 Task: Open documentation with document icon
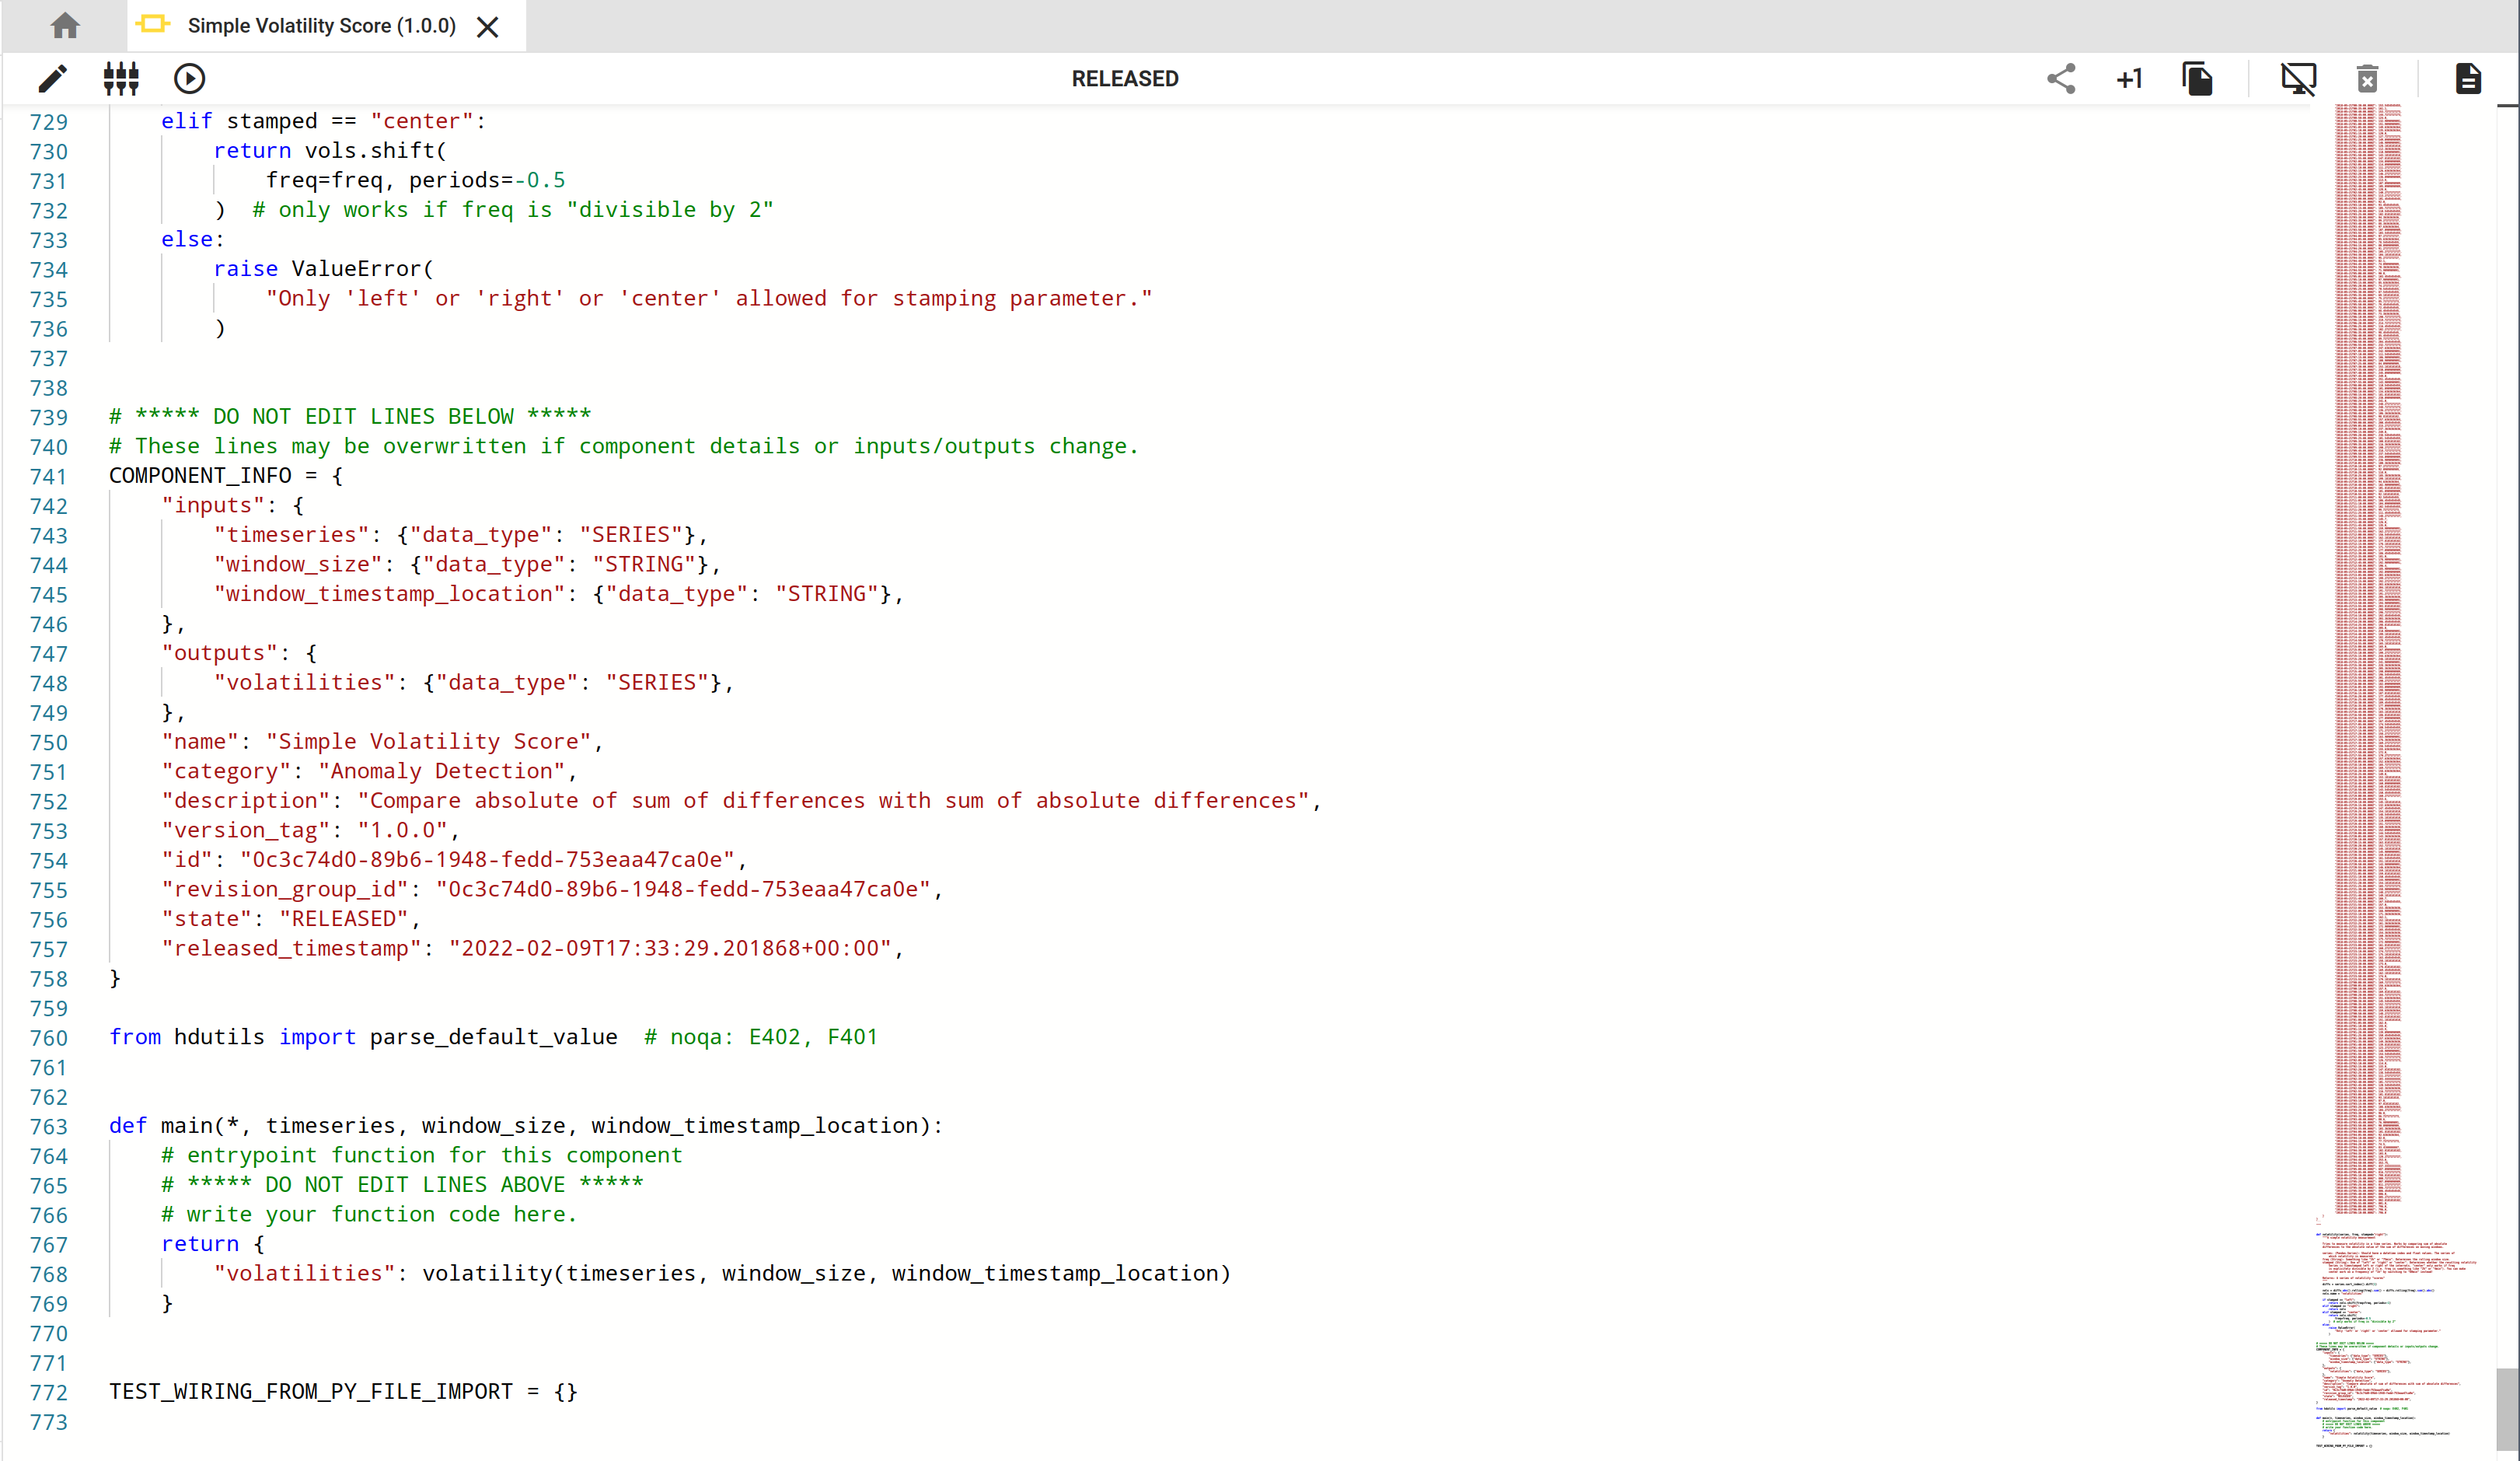click(x=2468, y=79)
